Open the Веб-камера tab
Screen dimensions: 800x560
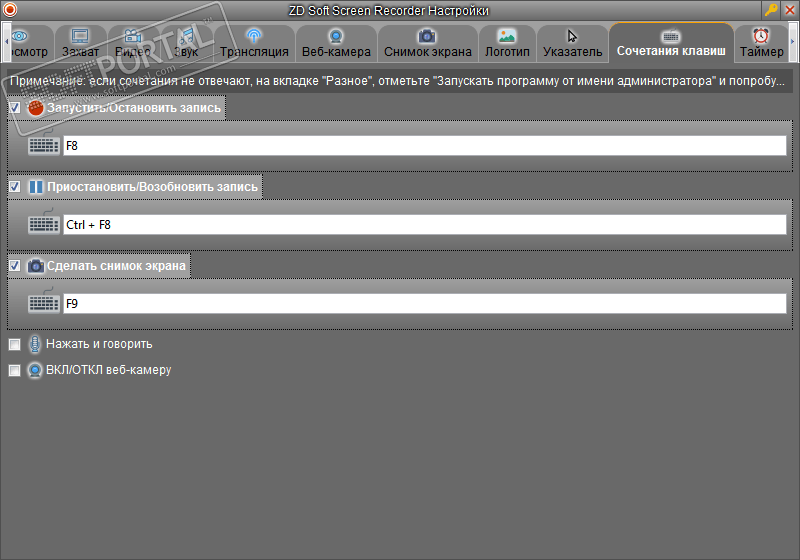[336, 43]
